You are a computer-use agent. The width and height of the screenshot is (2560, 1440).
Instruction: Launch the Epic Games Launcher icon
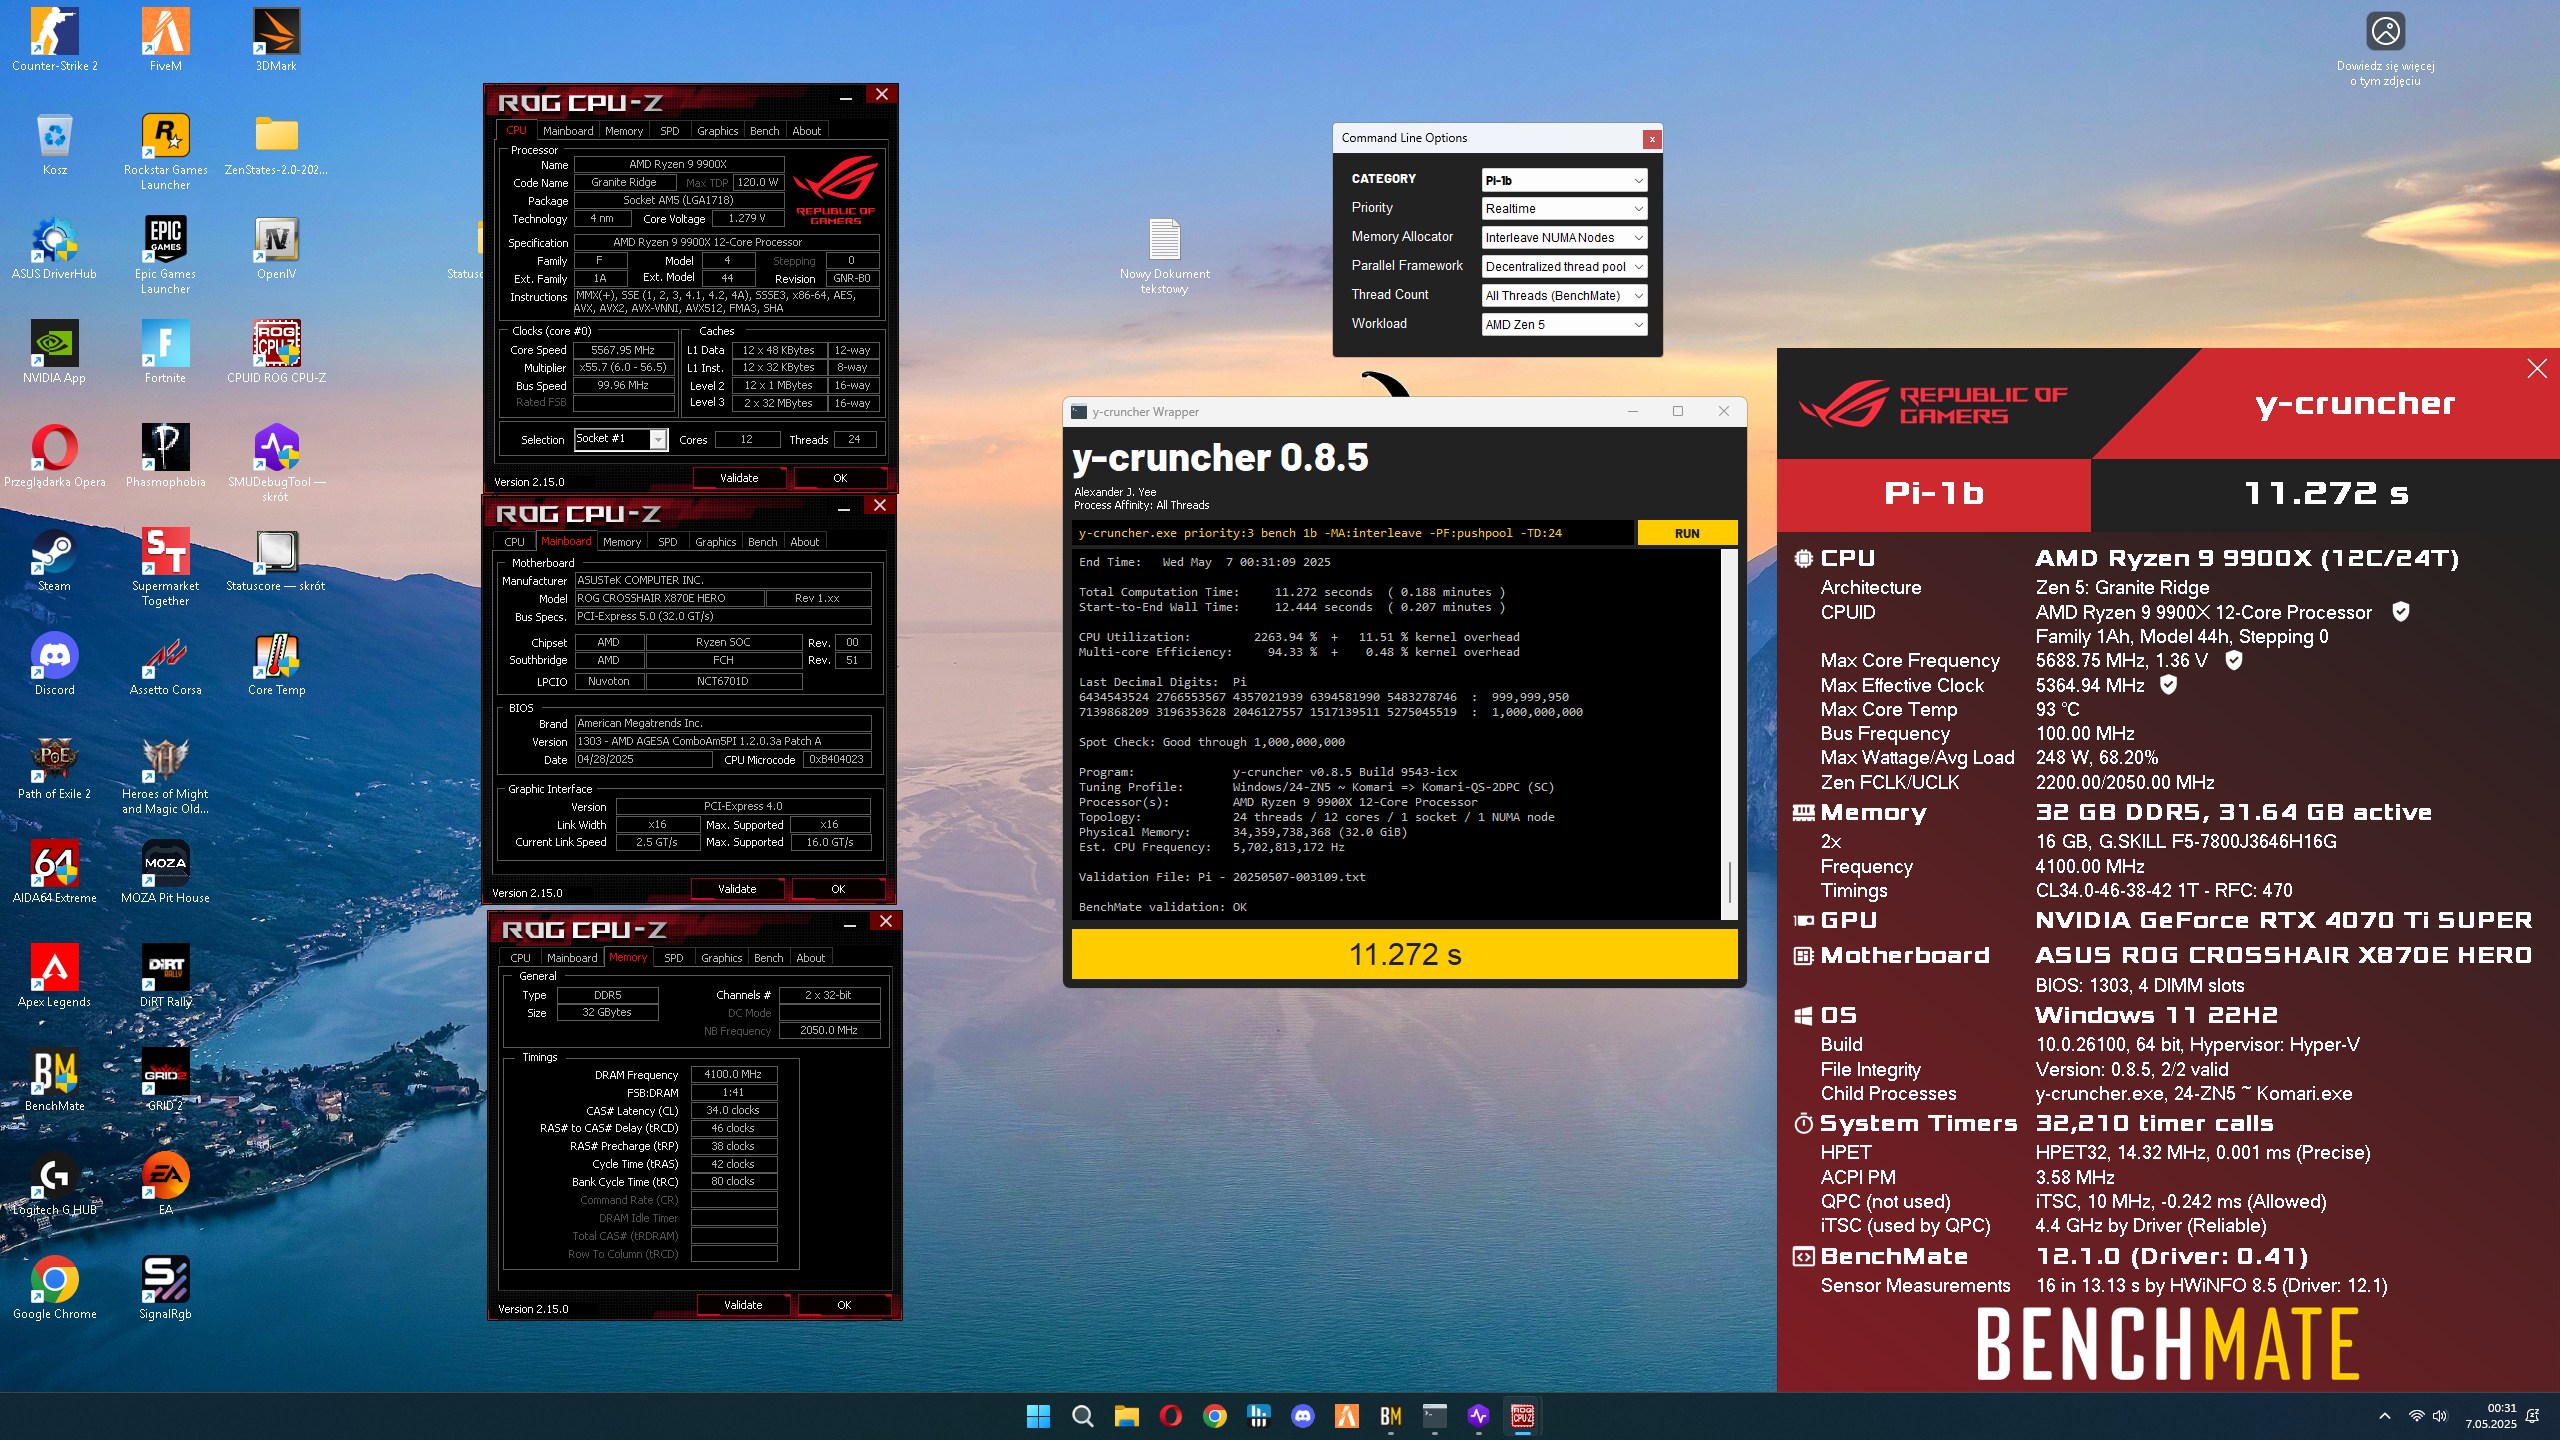coord(165,255)
